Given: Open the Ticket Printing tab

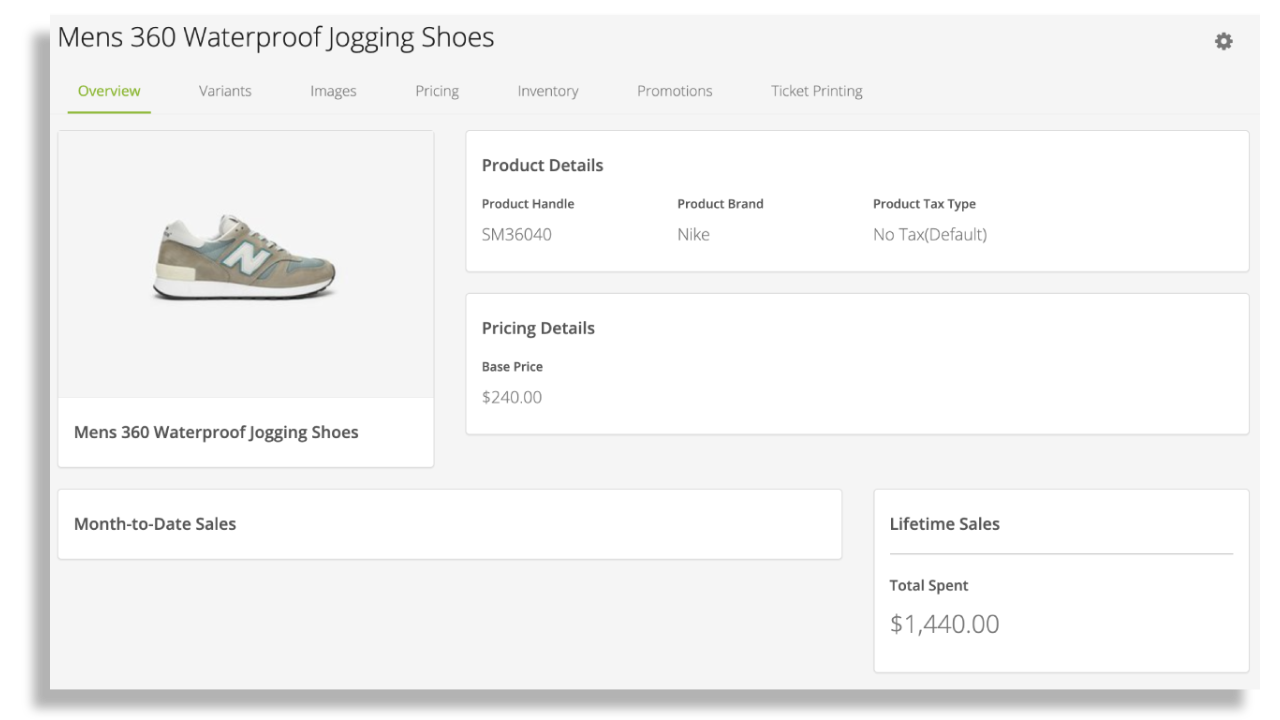Looking at the screenshot, I should 817,91.
